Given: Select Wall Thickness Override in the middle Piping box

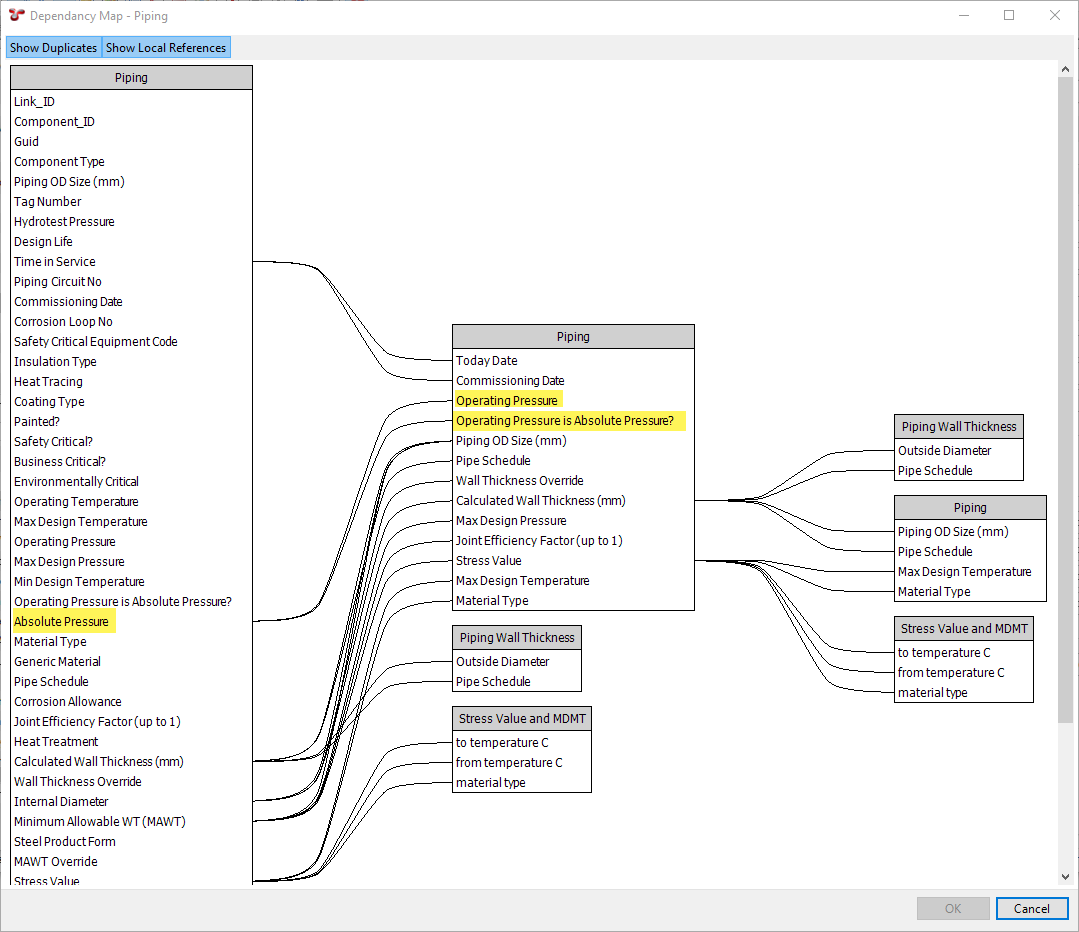Looking at the screenshot, I should point(520,480).
